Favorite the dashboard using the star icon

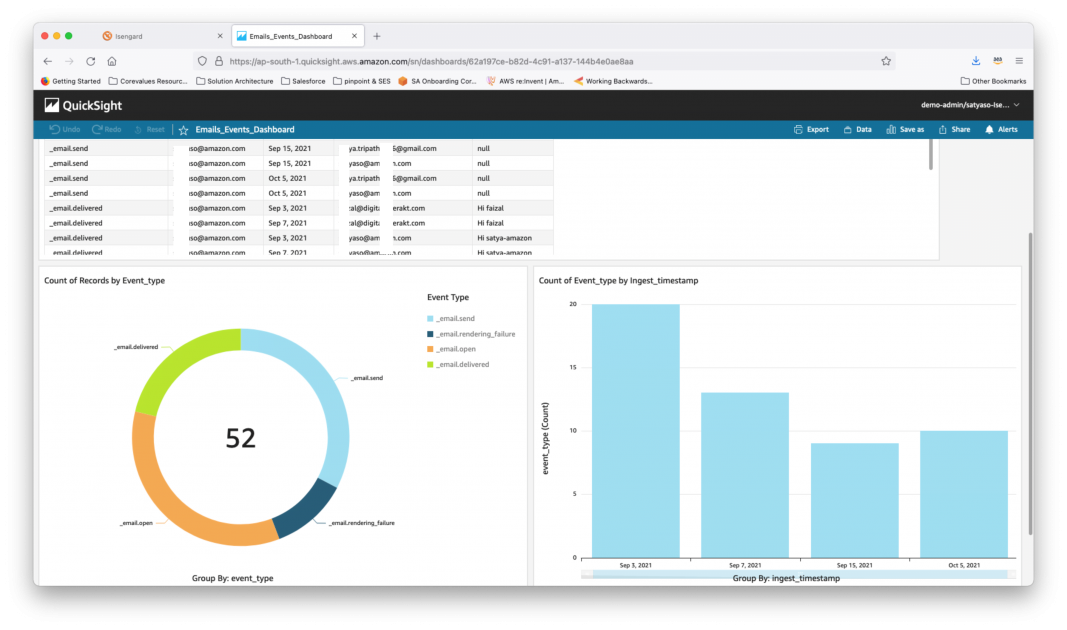184,129
